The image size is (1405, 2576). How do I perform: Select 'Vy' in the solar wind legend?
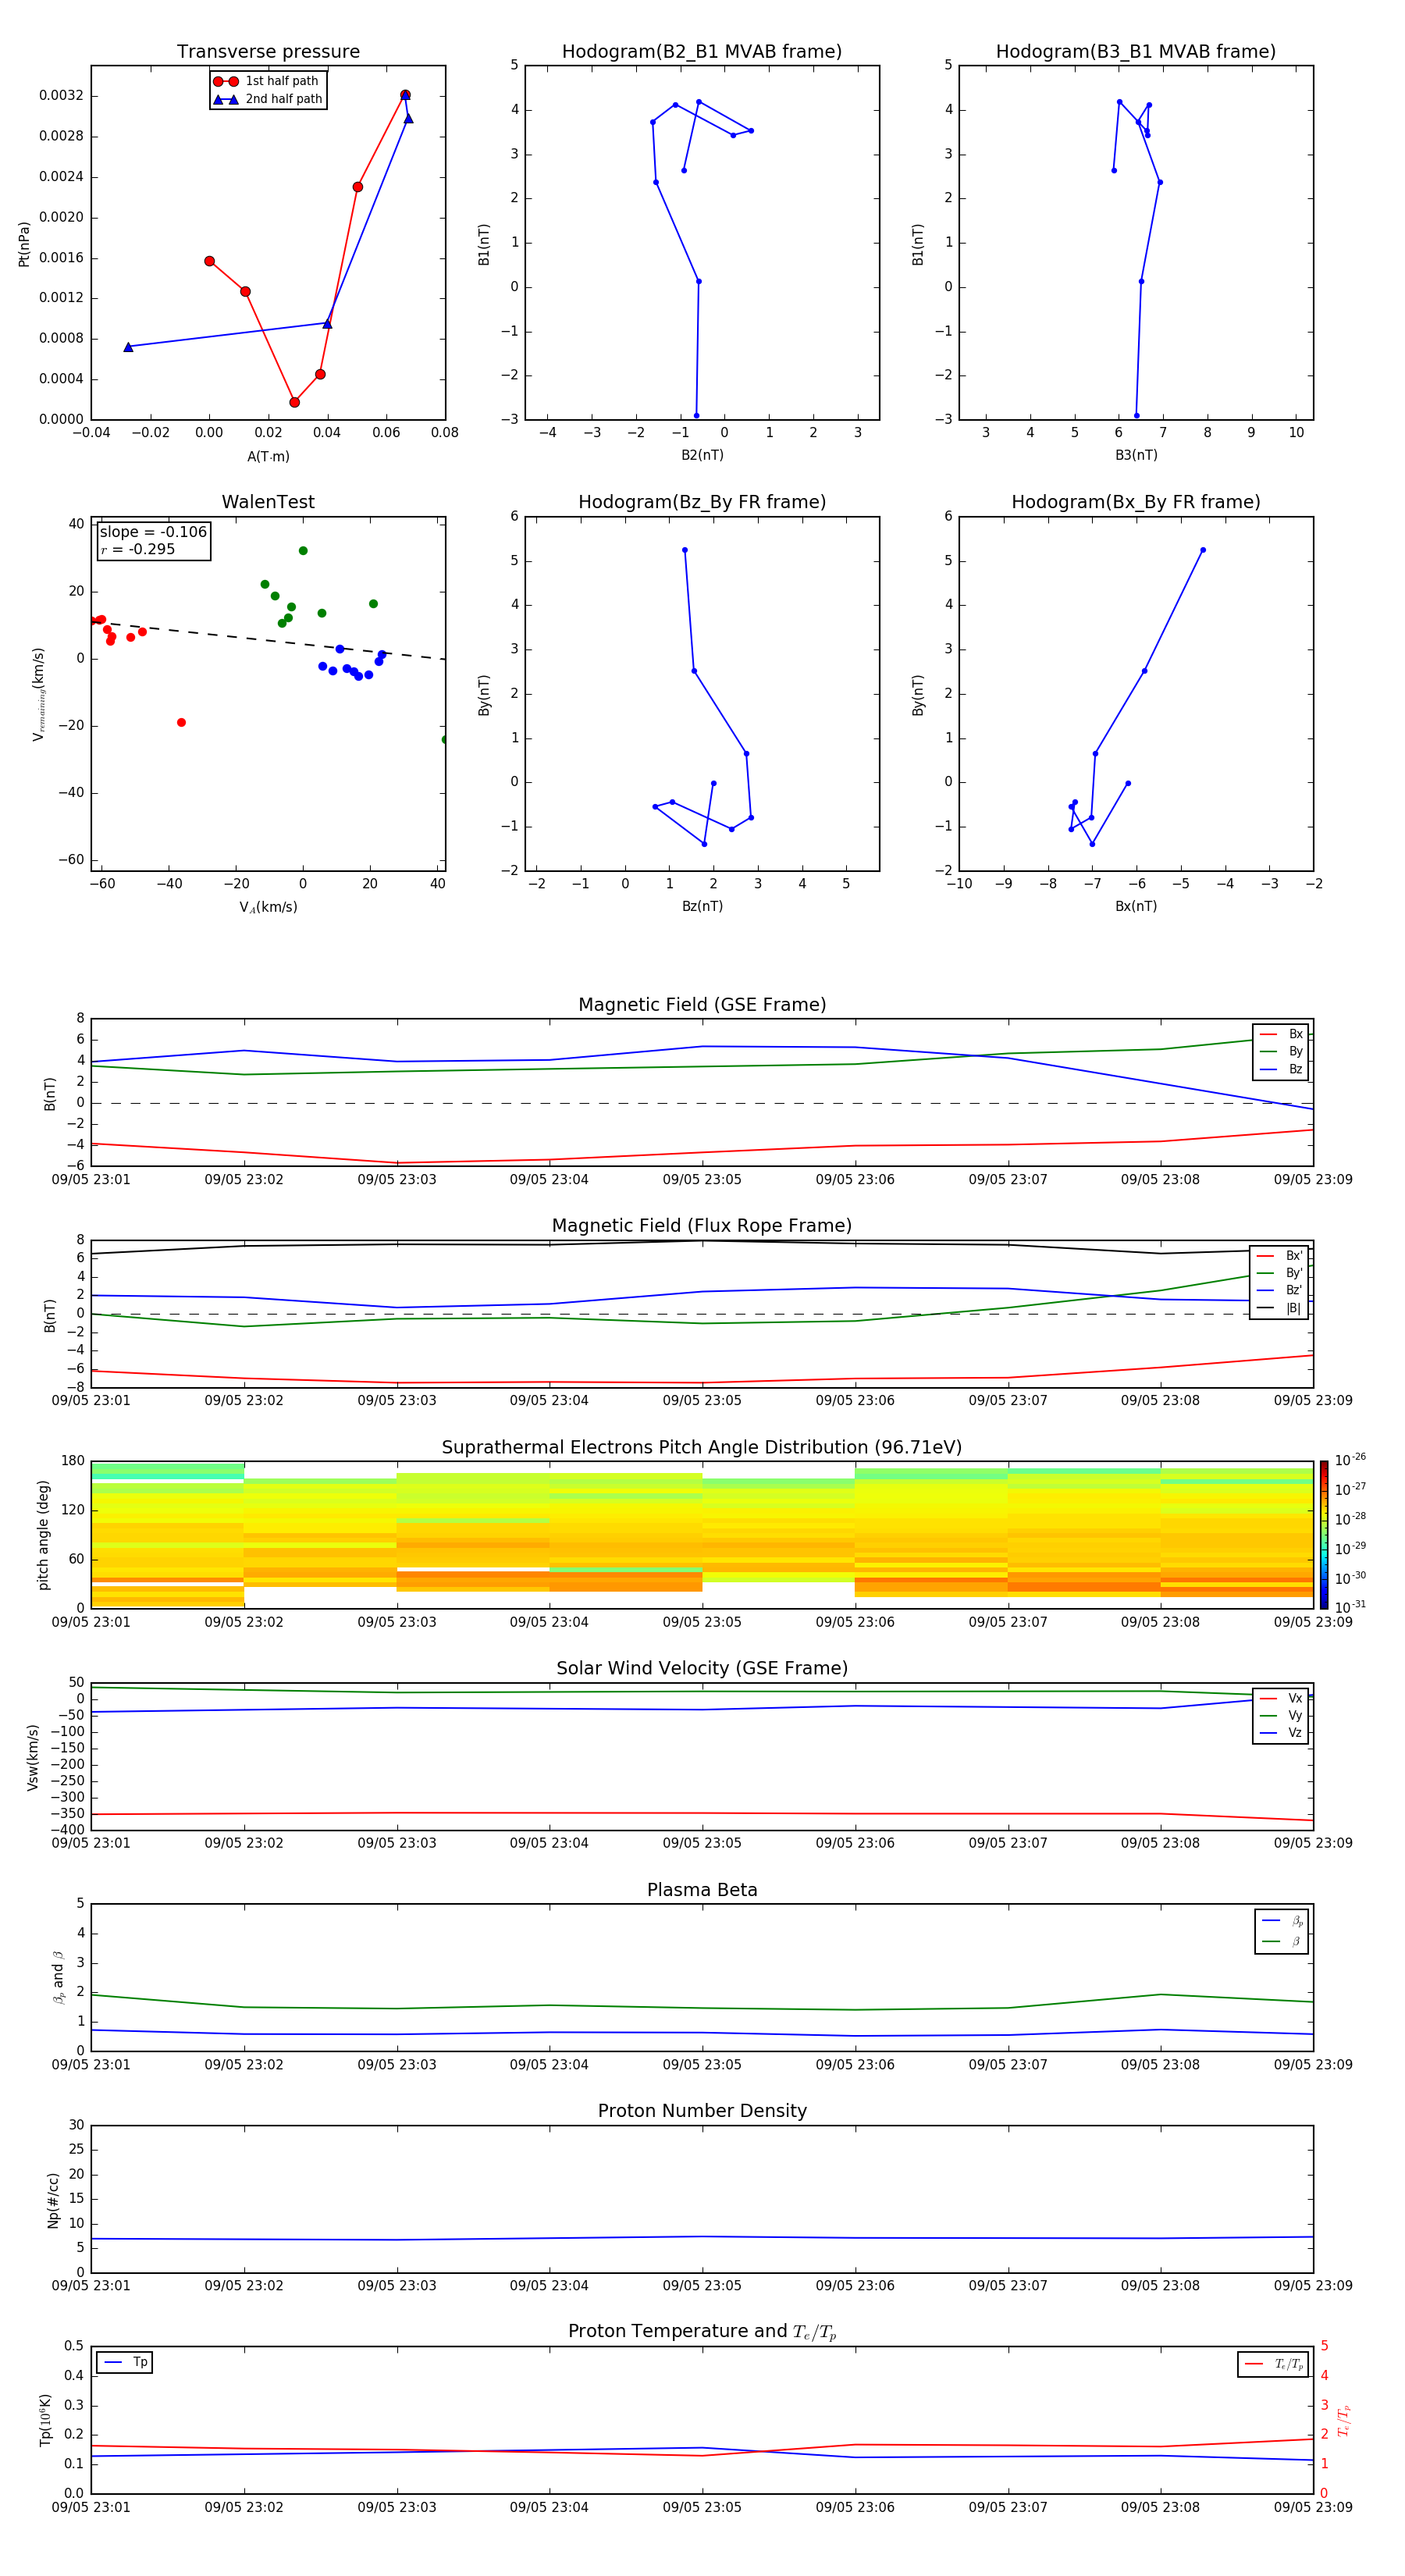click(x=1281, y=1716)
